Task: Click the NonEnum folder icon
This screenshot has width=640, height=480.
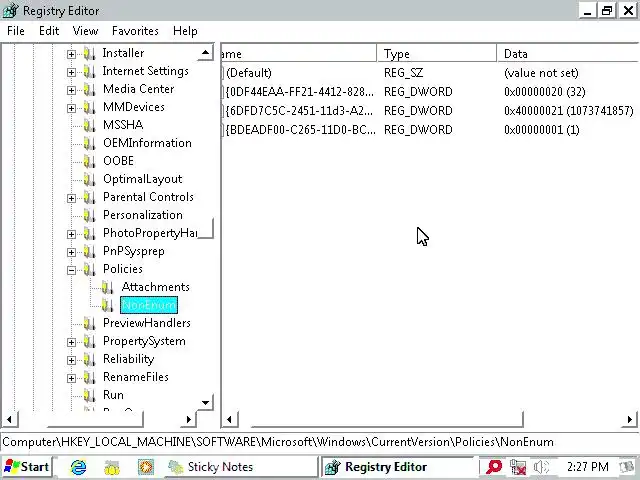Action: 107,305
